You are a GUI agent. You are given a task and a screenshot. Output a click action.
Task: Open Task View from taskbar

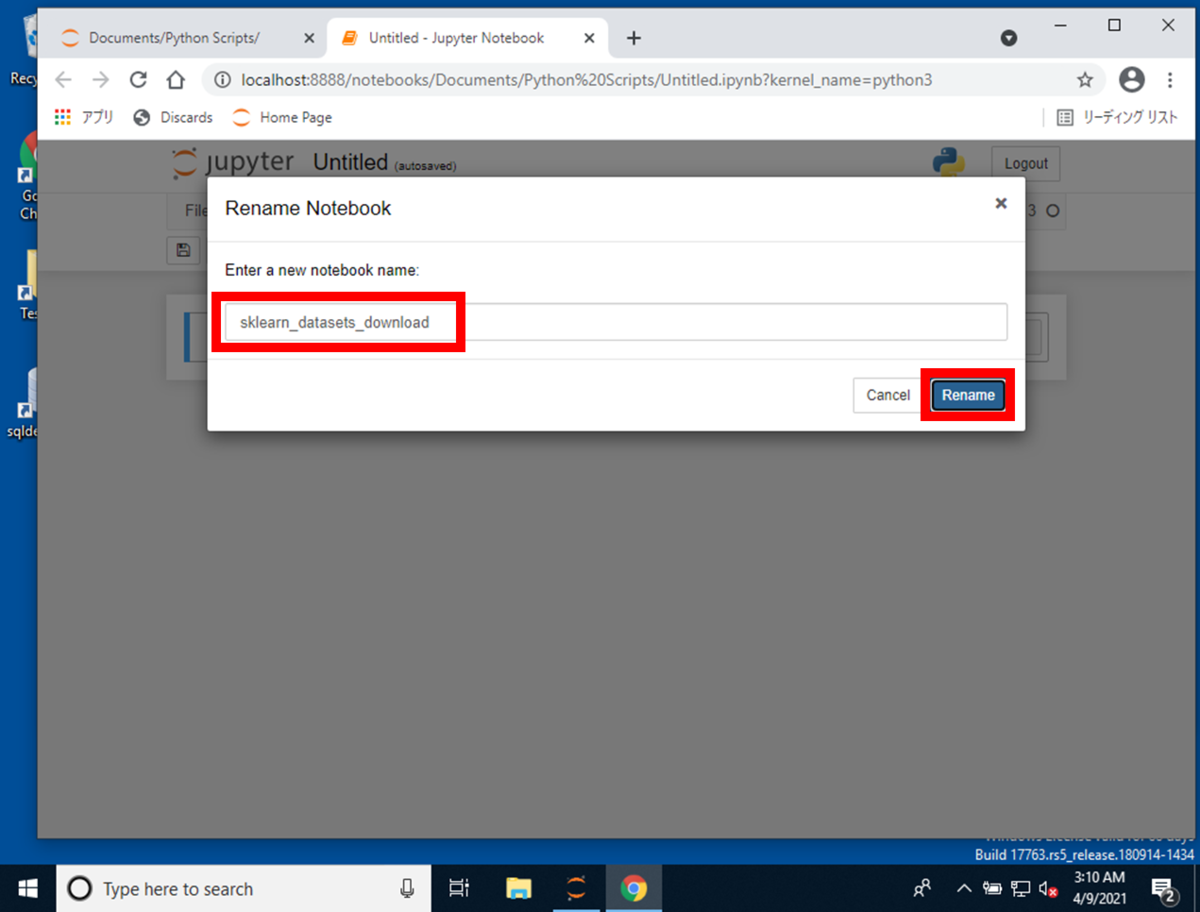459,888
